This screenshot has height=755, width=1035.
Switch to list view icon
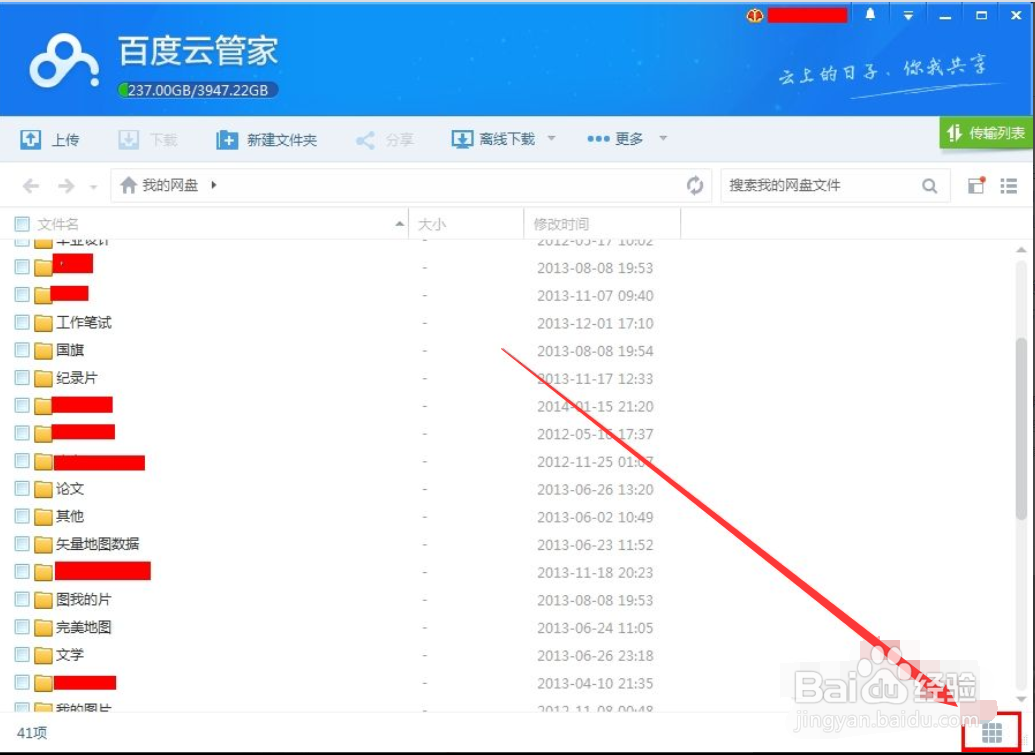(1009, 185)
